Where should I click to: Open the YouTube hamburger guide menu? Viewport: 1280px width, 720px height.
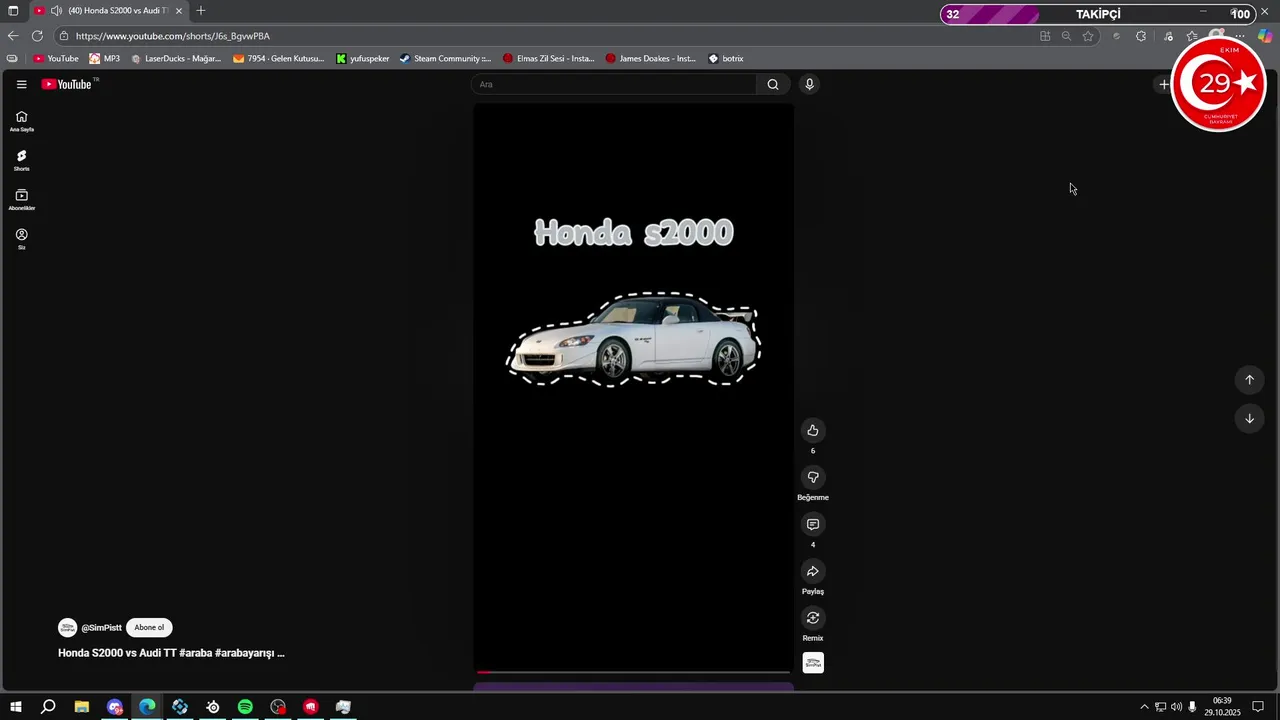pyautogui.click(x=21, y=84)
